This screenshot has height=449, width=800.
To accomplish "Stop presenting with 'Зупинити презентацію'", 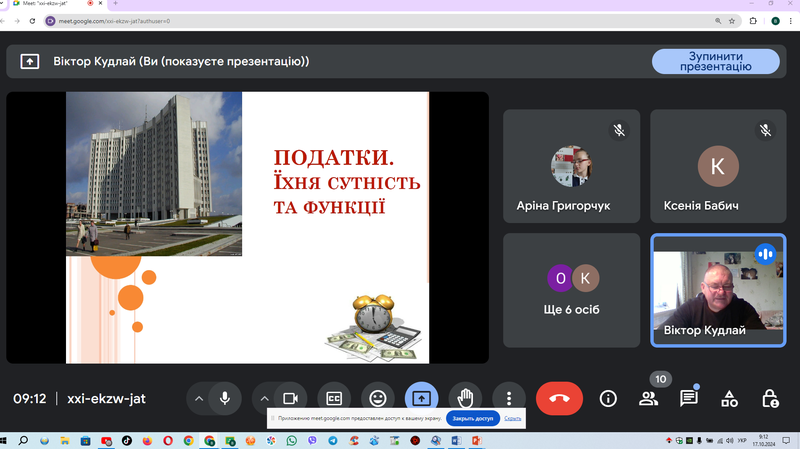I will coord(715,61).
